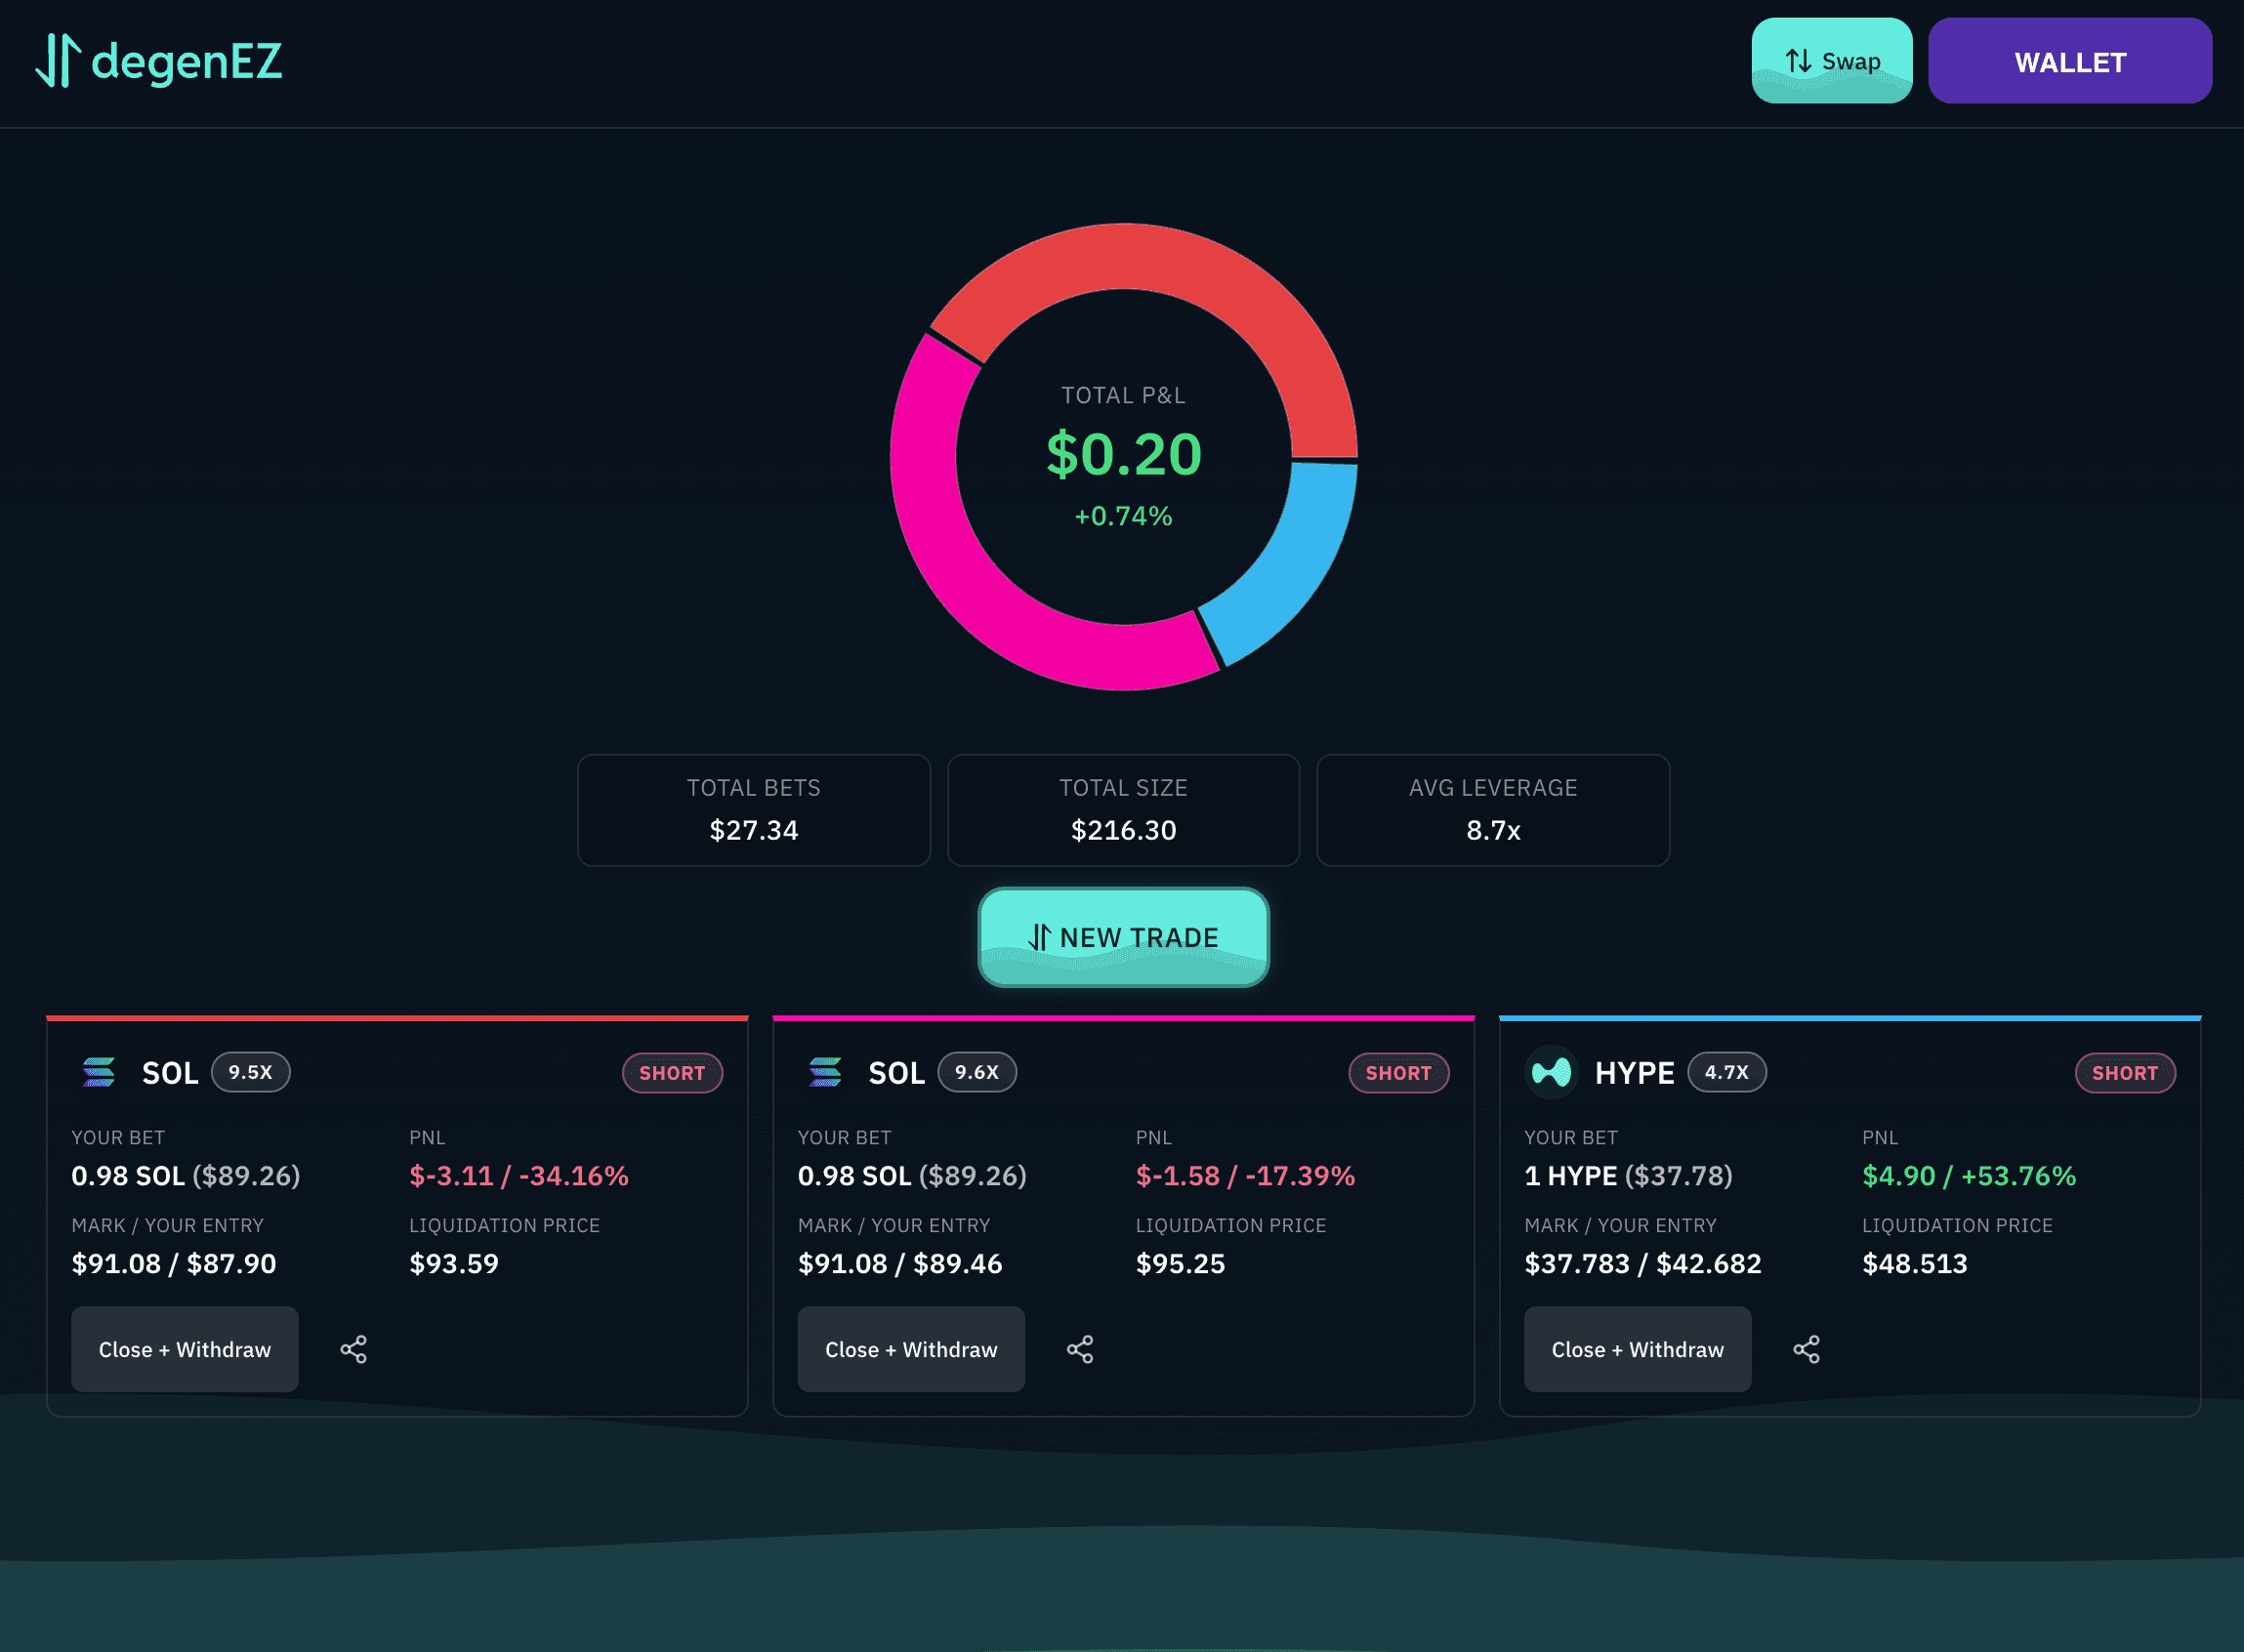The height and width of the screenshot is (1652, 2244).
Task: Click the share icon on the second SOL position
Action: point(1081,1349)
